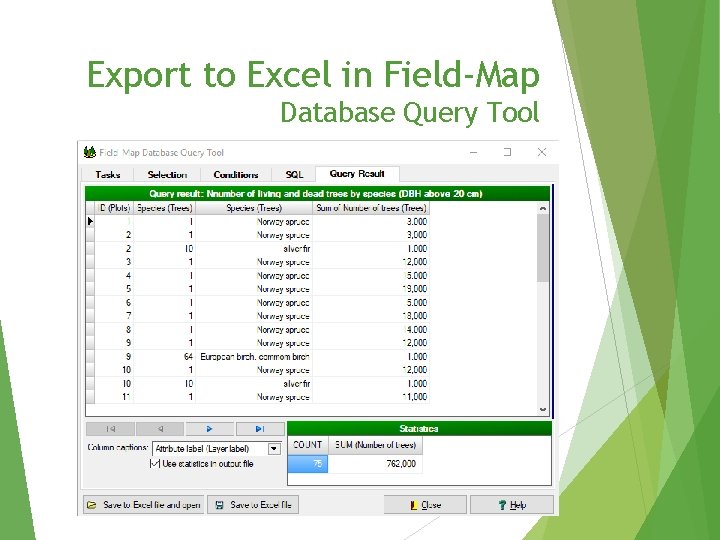Jump to the last record navigation button
This screenshot has width=720, height=540.
tap(260, 429)
